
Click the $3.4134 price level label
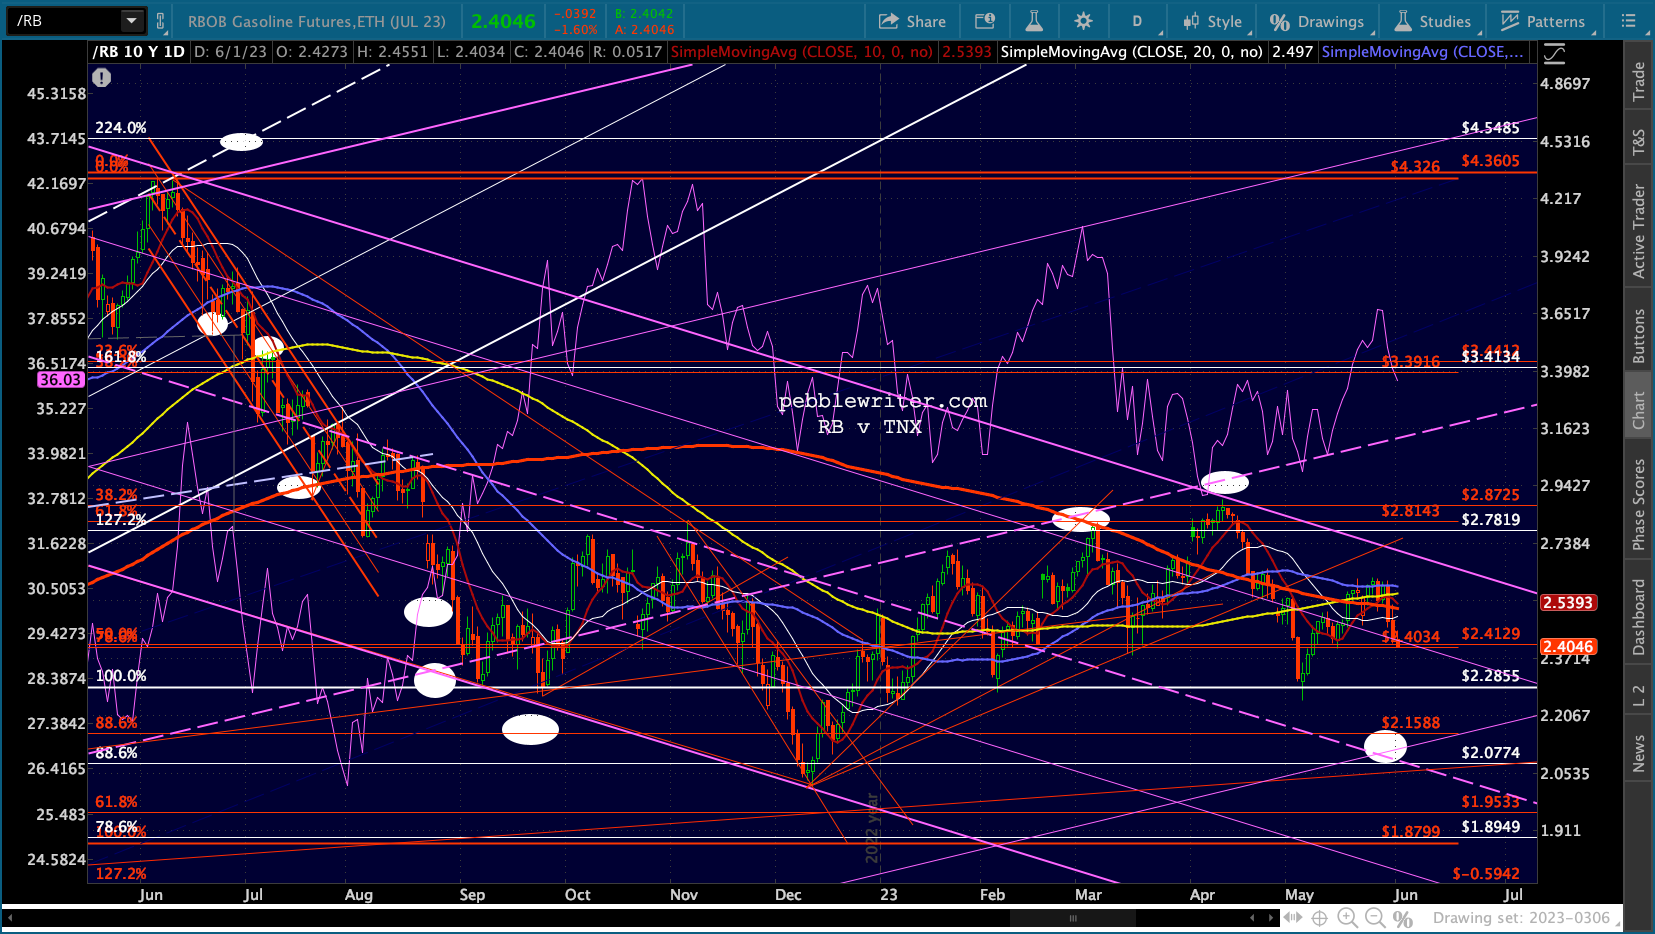[1490, 356]
